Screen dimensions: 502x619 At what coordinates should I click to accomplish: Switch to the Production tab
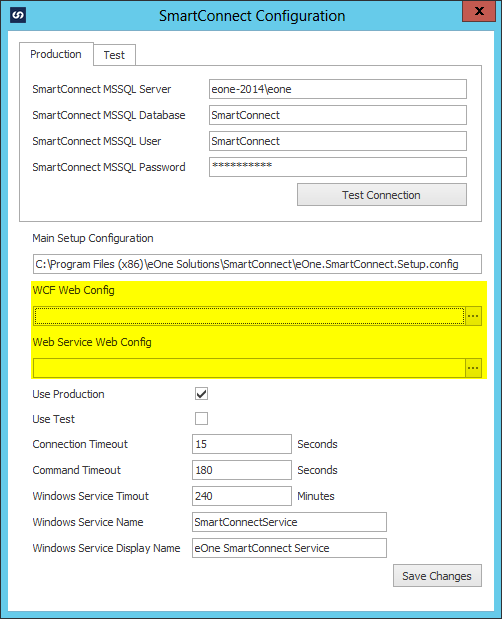[56, 54]
